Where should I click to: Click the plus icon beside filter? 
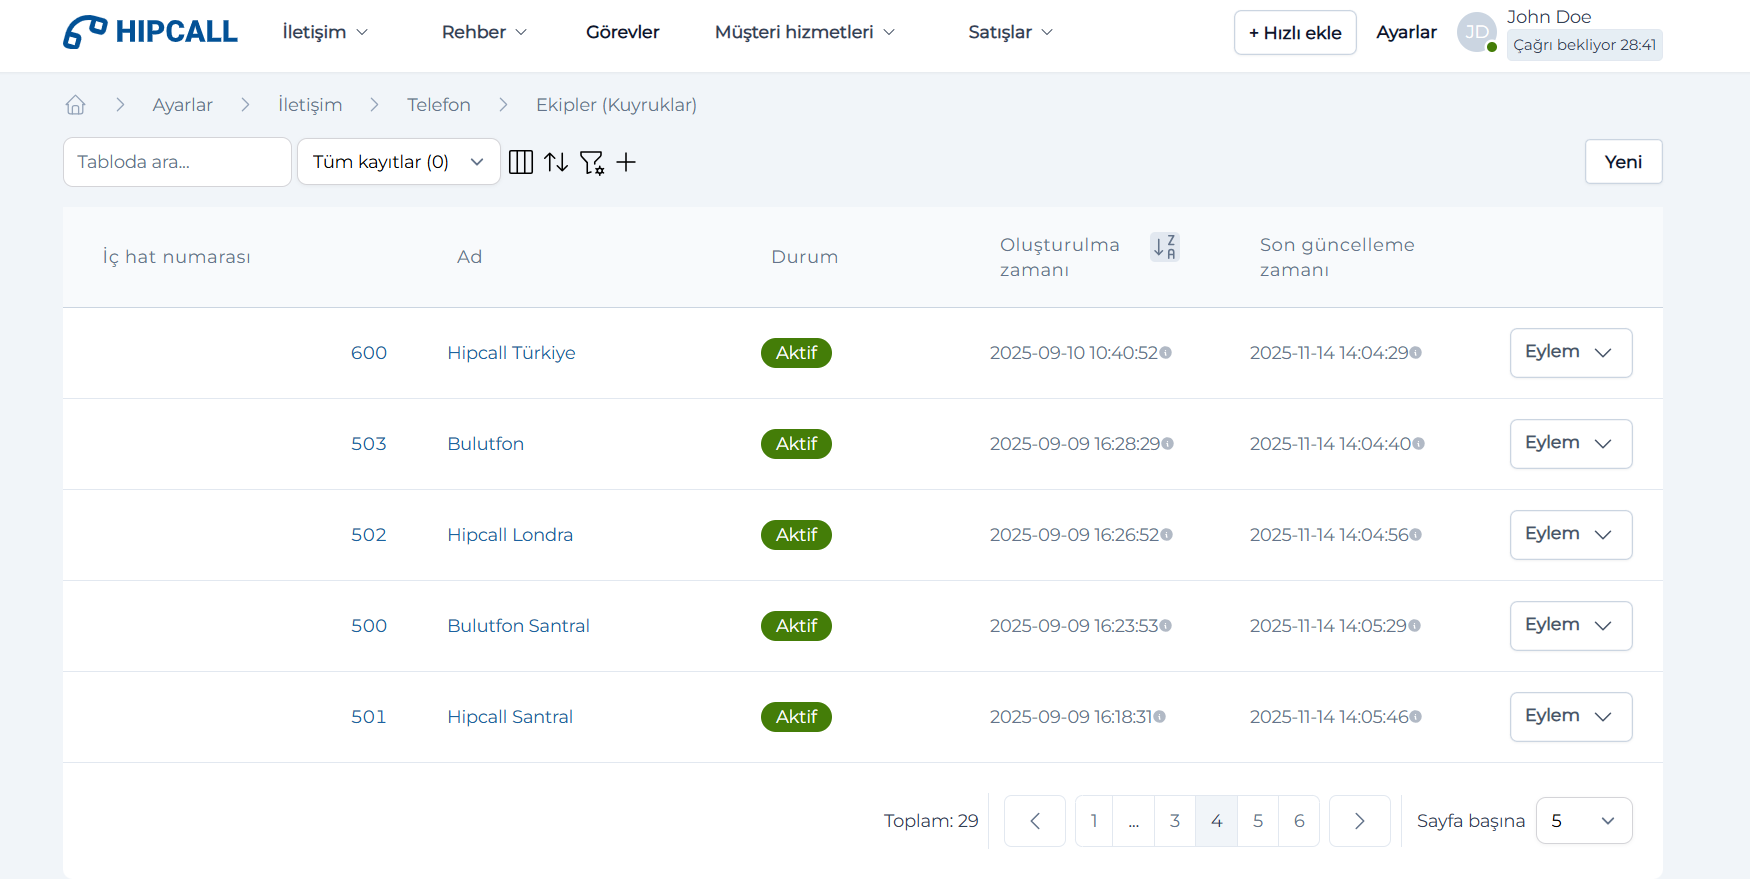(626, 162)
